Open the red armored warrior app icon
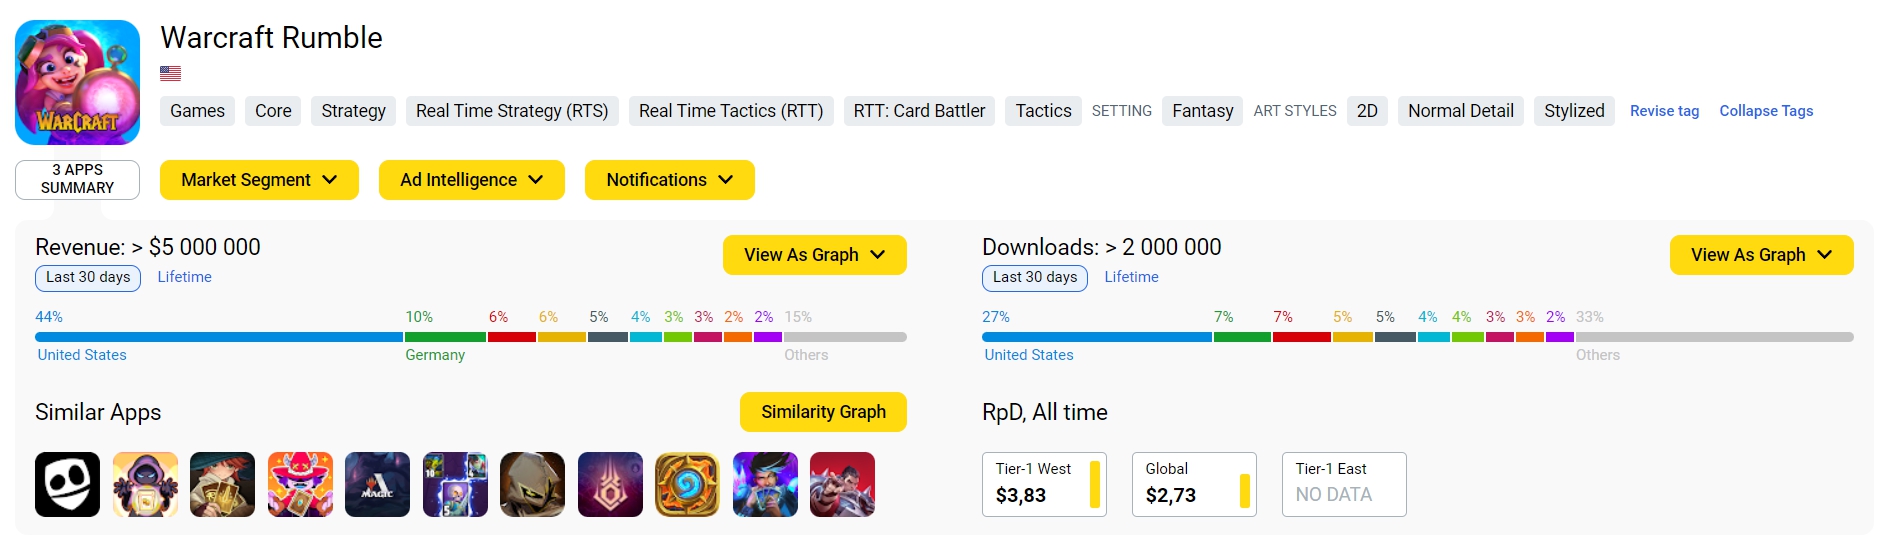This screenshot has height=547, width=1885. point(842,485)
